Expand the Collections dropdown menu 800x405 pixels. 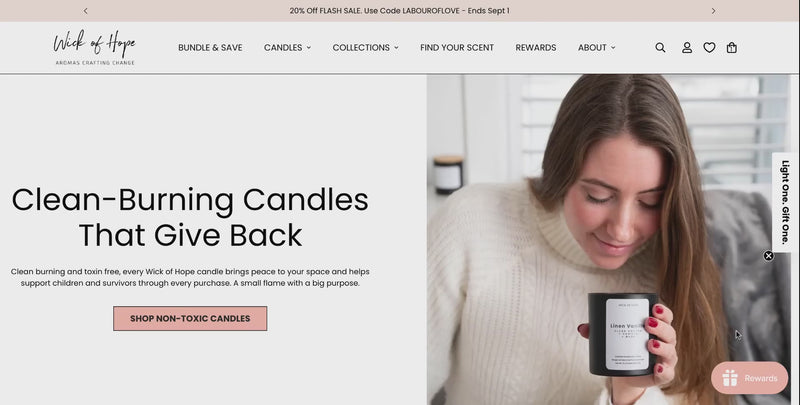click(x=365, y=47)
